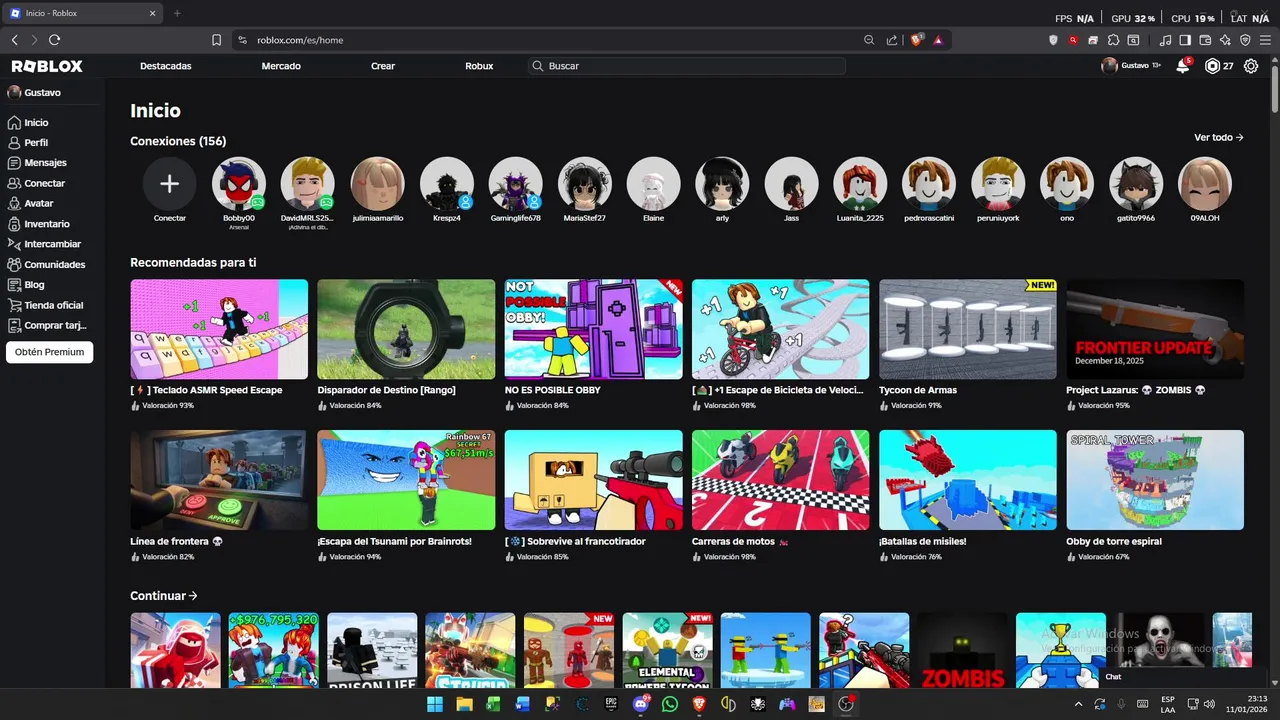Open Elaine connection avatar

pos(653,184)
